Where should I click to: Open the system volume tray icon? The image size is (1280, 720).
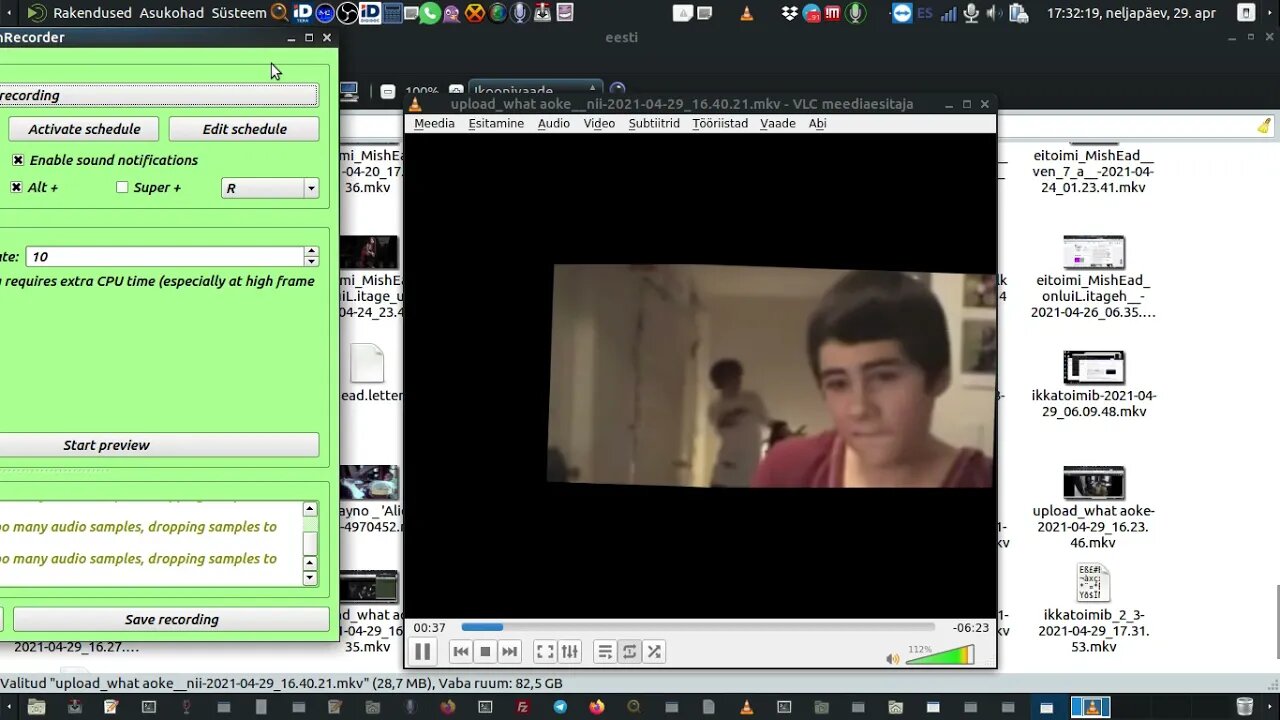click(x=994, y=13)
